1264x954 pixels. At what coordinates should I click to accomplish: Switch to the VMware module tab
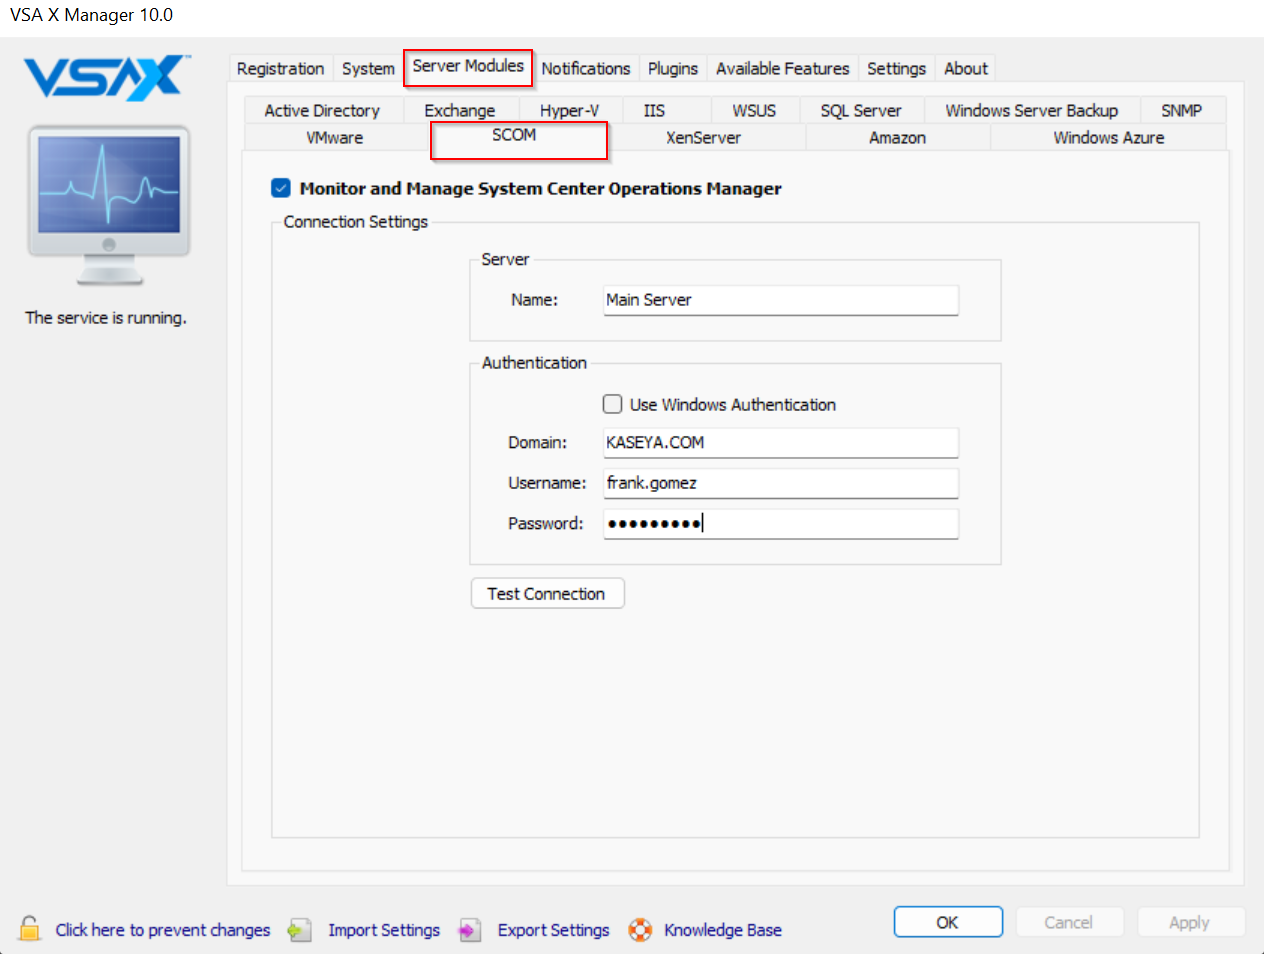coord(335,137)
